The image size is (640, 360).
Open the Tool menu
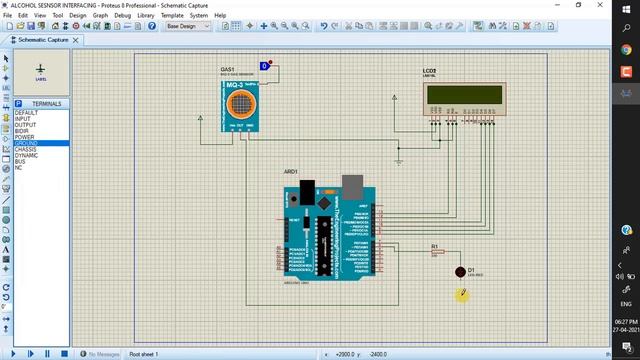(58, 16)
